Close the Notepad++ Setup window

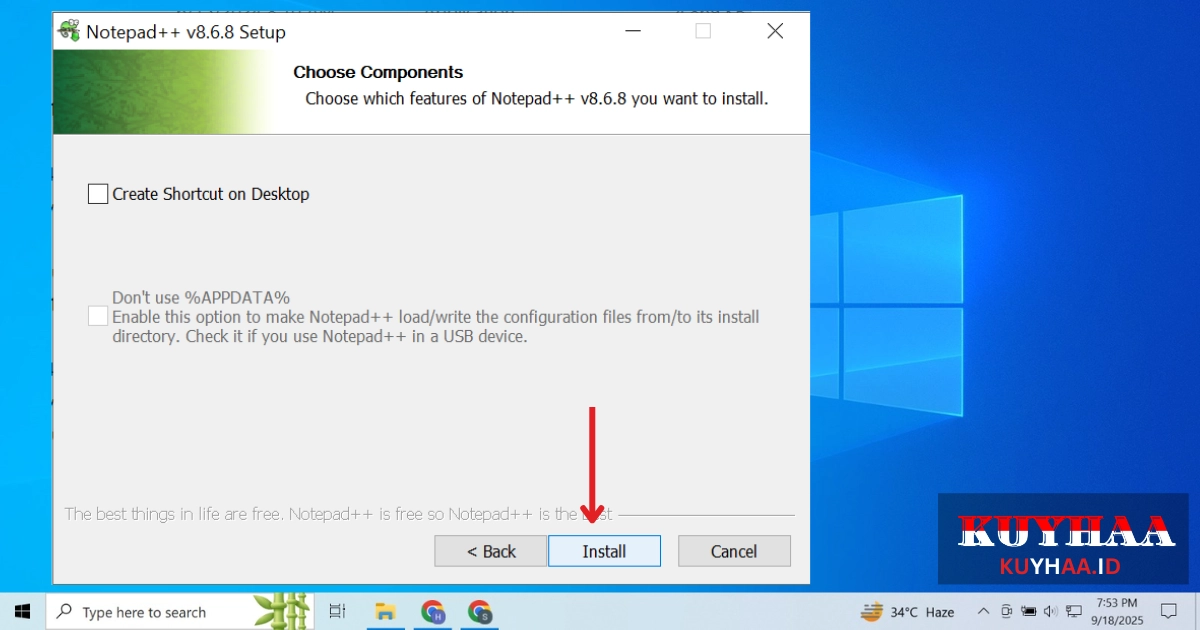pyautogui.click(x=775, y=31)
